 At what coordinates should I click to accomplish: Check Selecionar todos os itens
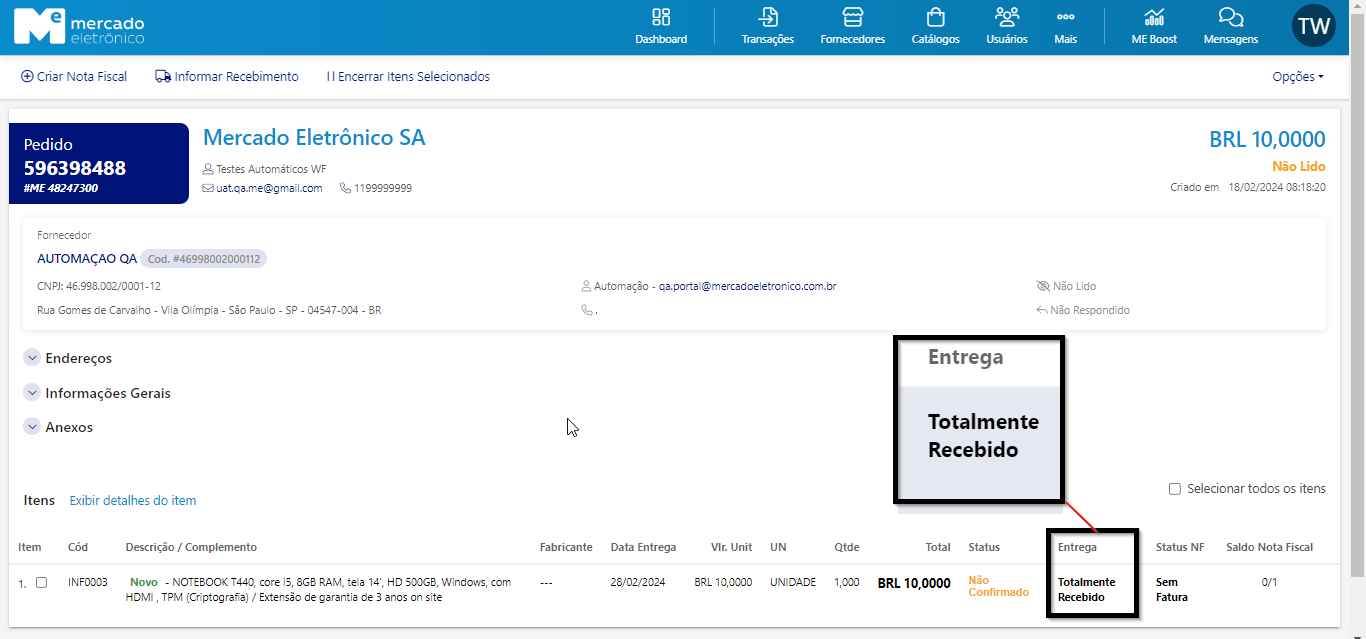coord(1175,489)
